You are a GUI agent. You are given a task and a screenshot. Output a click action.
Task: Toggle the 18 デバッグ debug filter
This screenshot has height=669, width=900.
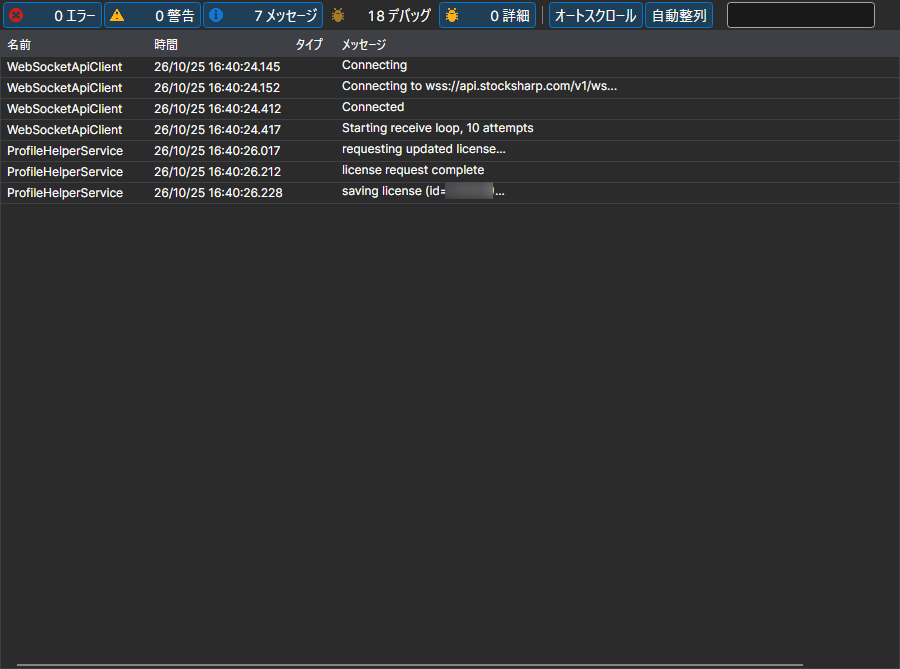point(381,15)
